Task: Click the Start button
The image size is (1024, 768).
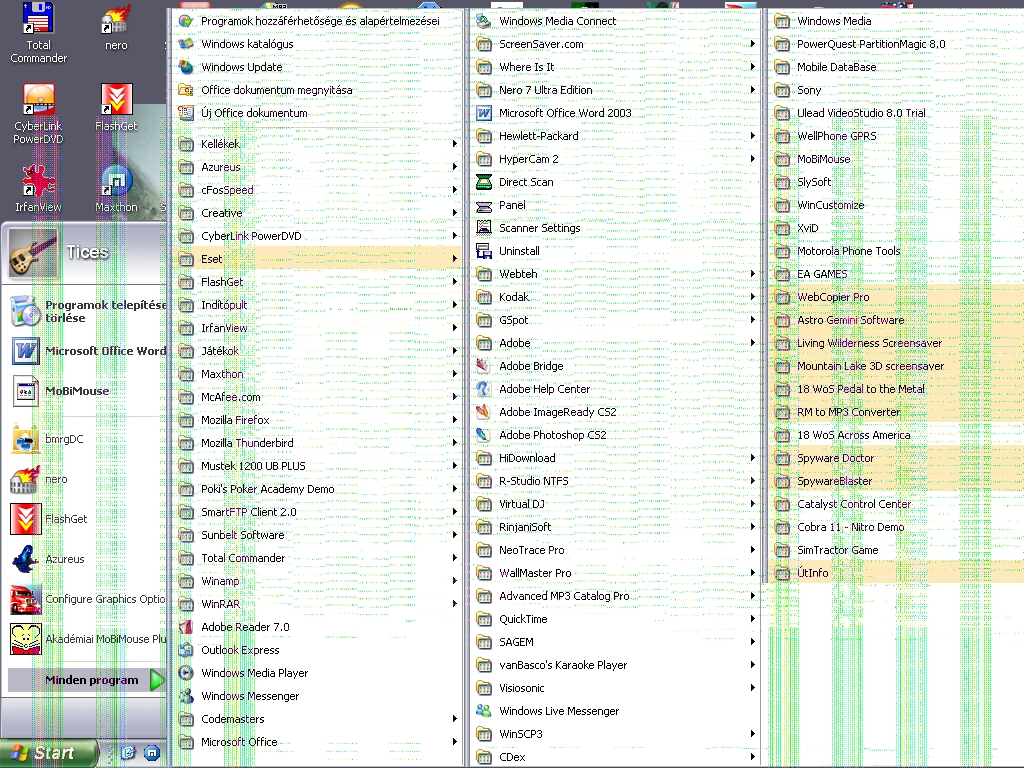Action: point(48,753)
